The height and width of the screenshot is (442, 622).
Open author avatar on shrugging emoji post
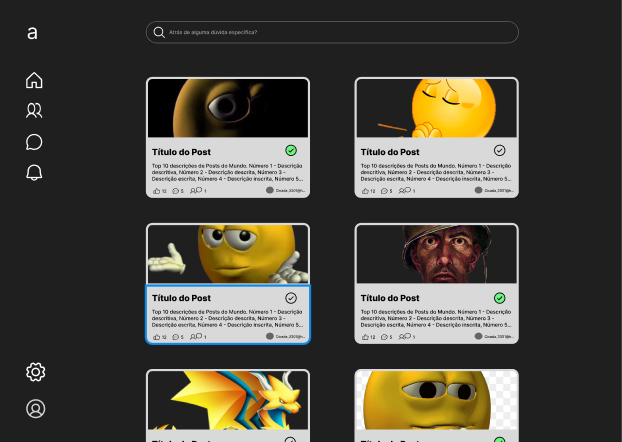pos(270,336)
